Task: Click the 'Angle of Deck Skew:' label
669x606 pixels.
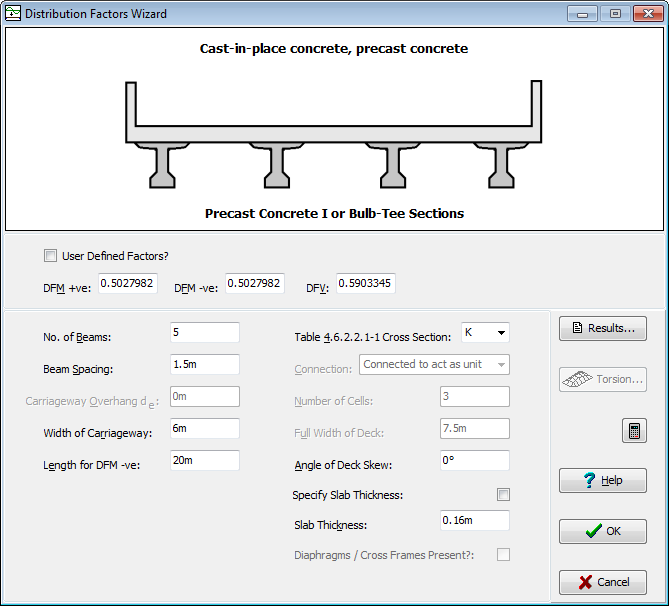Action: pyautogui.click(x=343, y=465)
